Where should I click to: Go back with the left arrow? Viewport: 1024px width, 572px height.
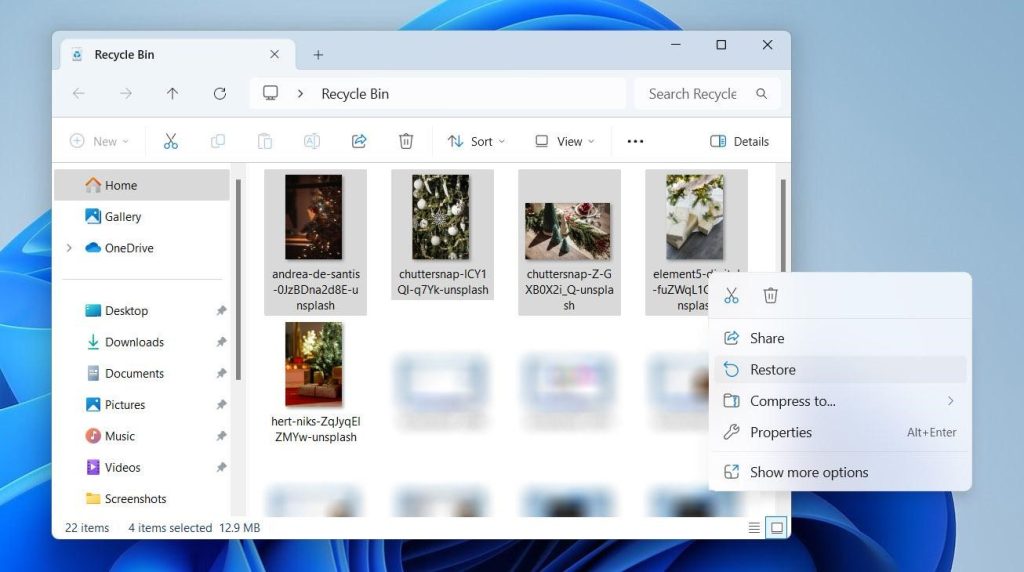click(79, 93)
